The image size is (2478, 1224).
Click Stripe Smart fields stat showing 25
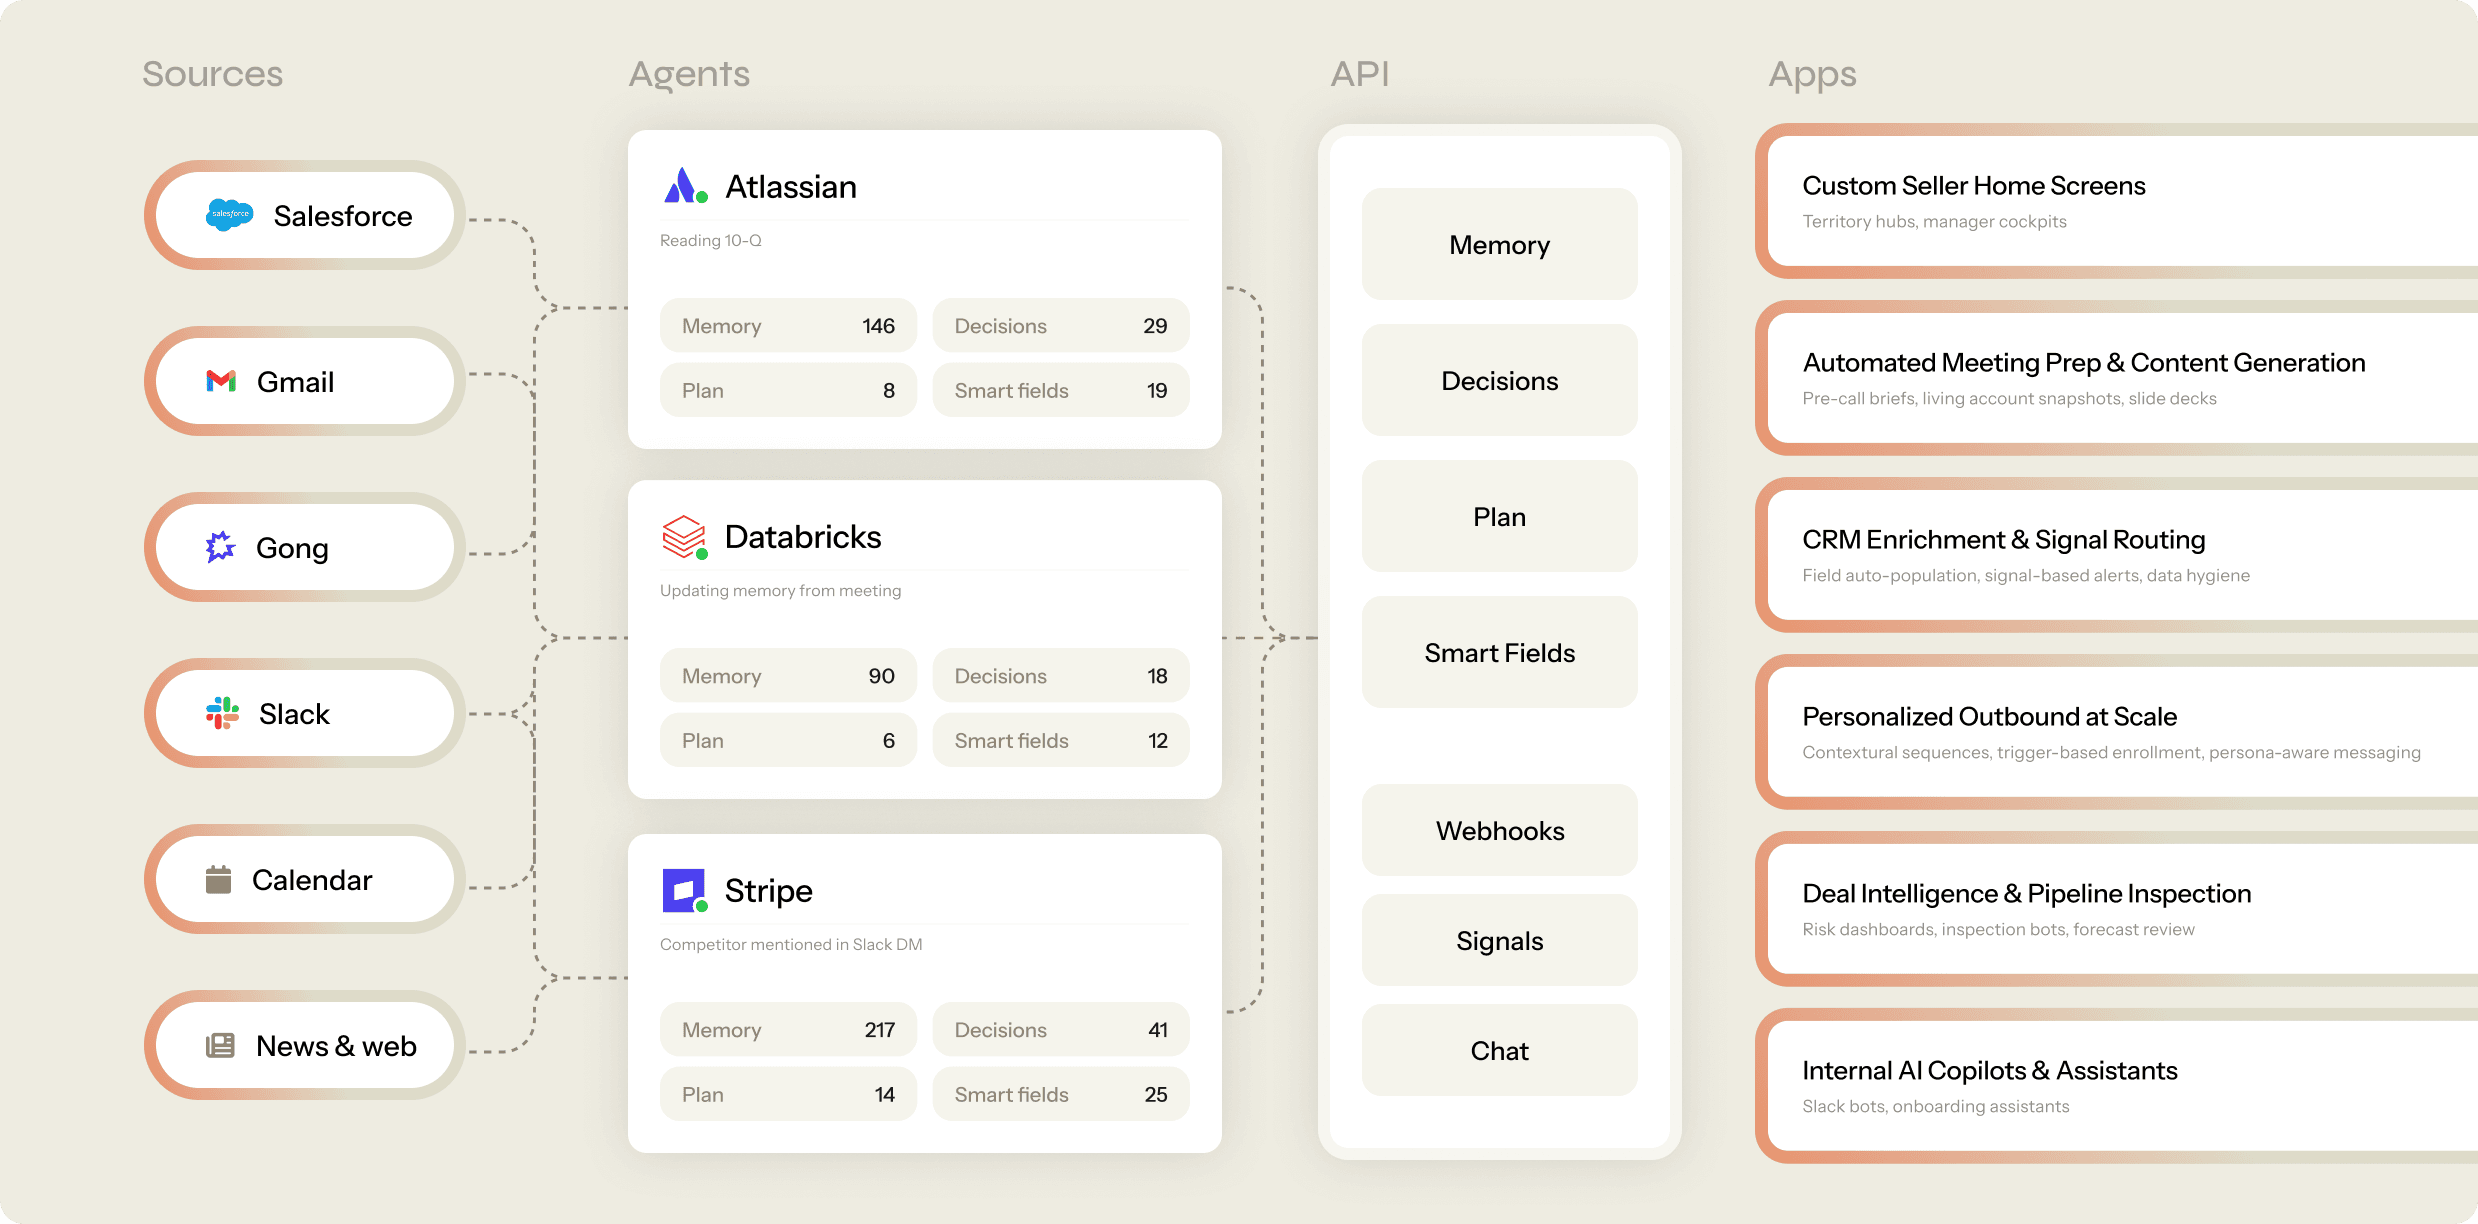click(1060, 1094)
